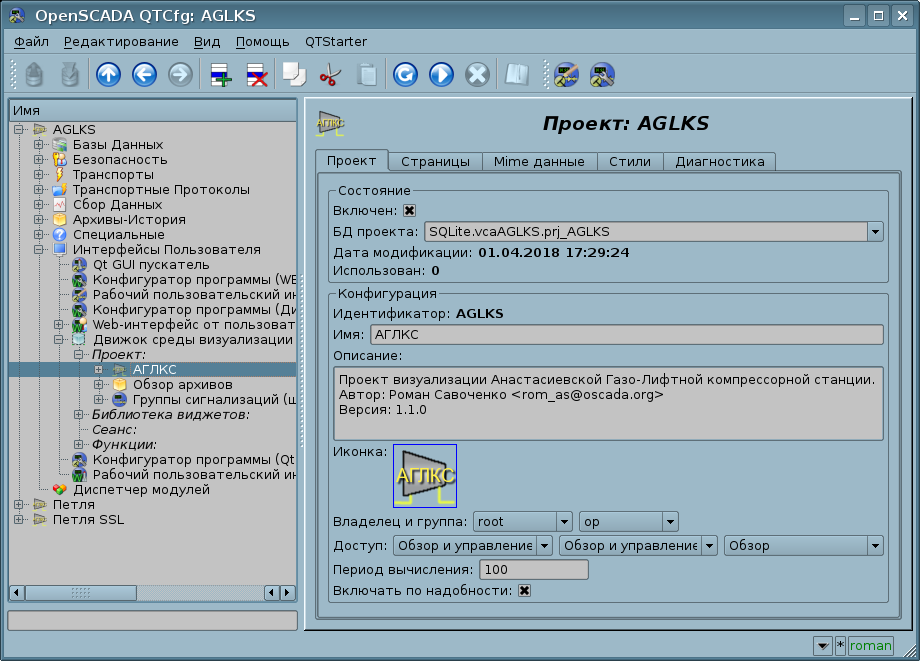This screenshot has width=920, height=661.
Task: Toggle the Включать по надобности checkbox
Action: [x=525, y=591]
